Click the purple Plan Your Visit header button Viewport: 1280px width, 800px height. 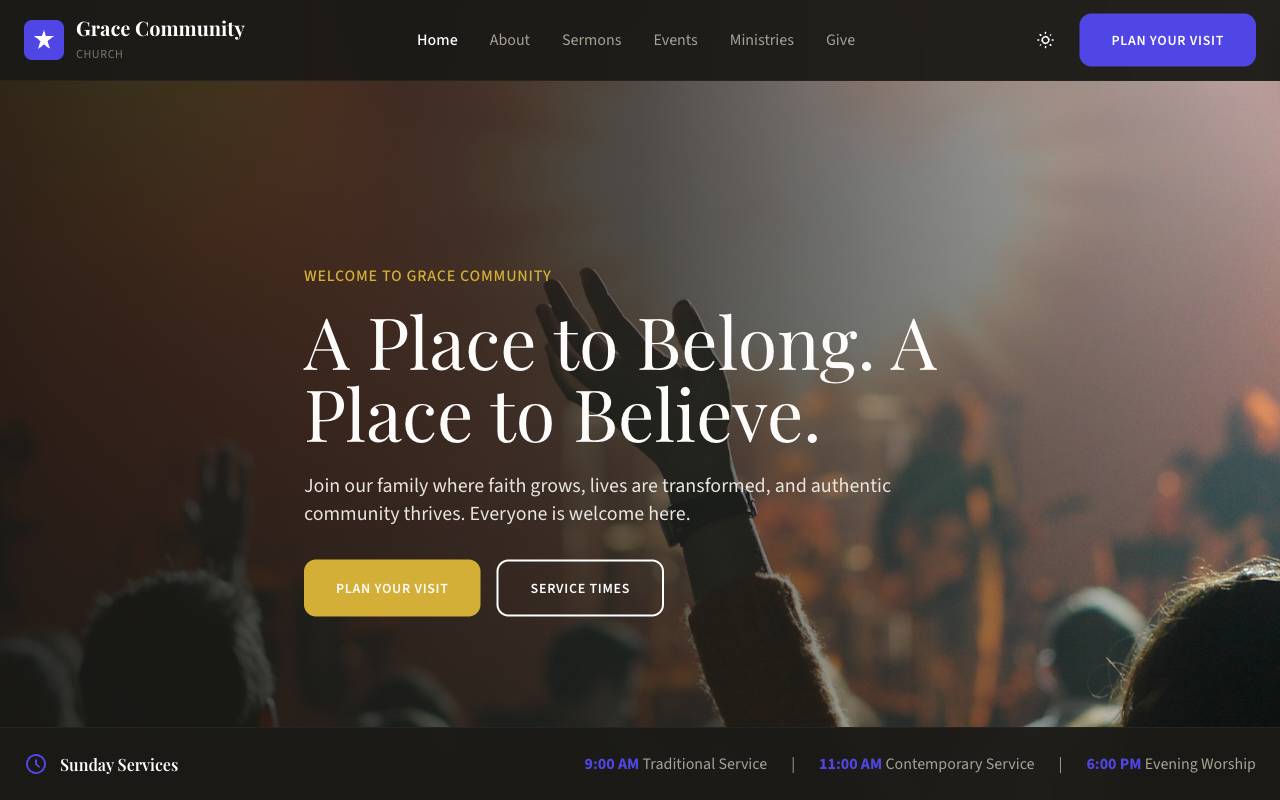1167,40
